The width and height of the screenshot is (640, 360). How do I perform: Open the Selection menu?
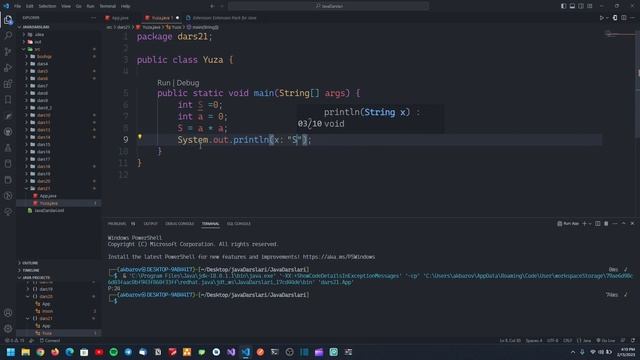pos(47,6)
